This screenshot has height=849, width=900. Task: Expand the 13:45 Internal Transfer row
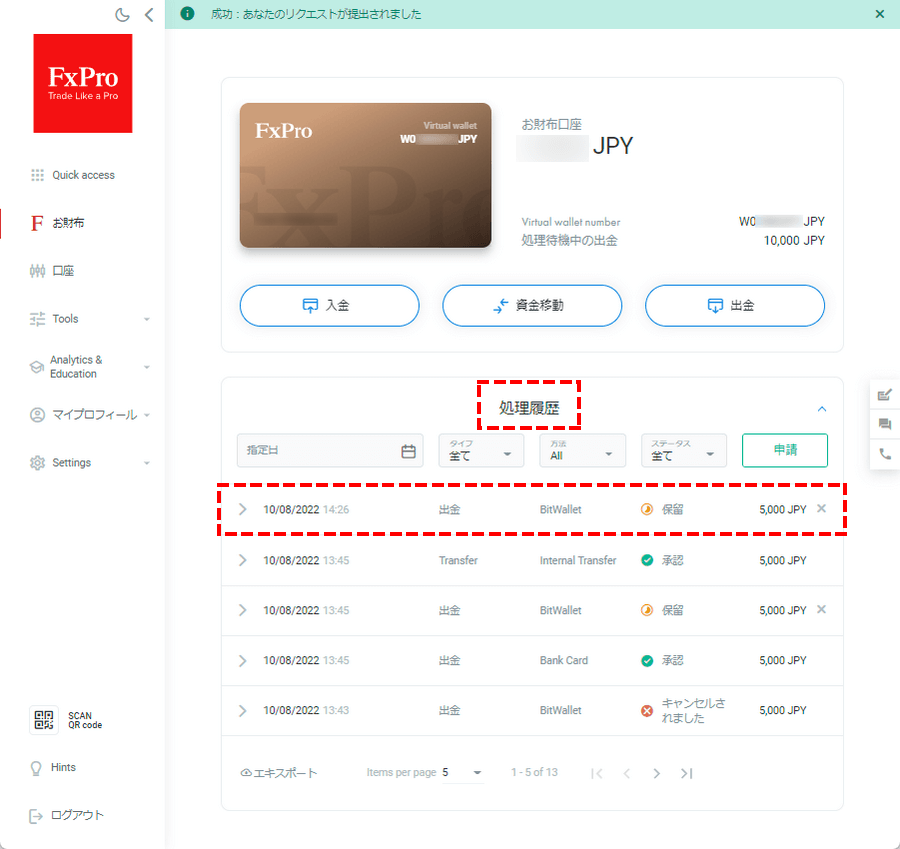(x=243, y=560)
